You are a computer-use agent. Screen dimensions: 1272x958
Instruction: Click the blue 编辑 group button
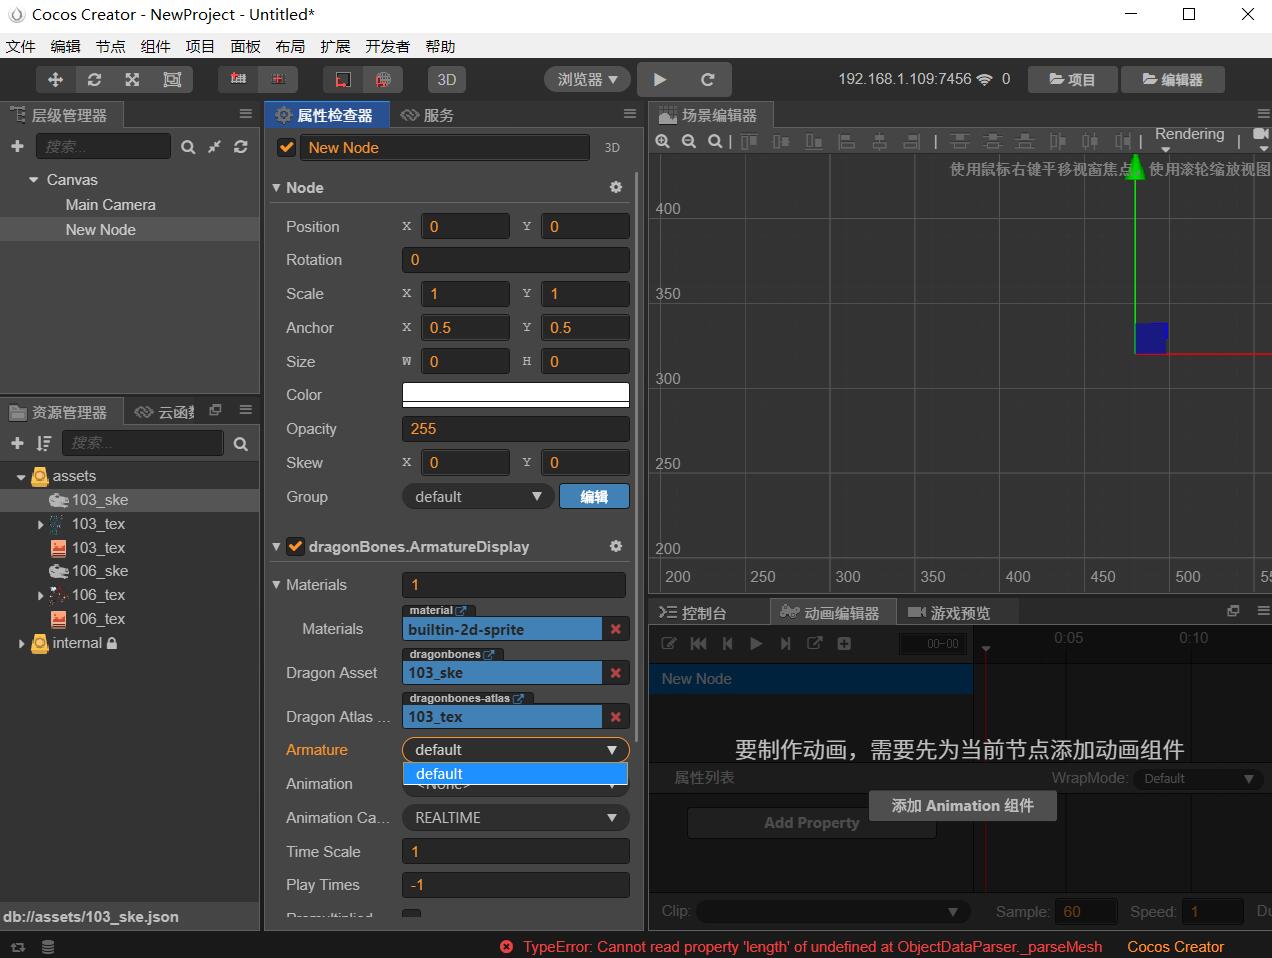[x=594, y=497]
